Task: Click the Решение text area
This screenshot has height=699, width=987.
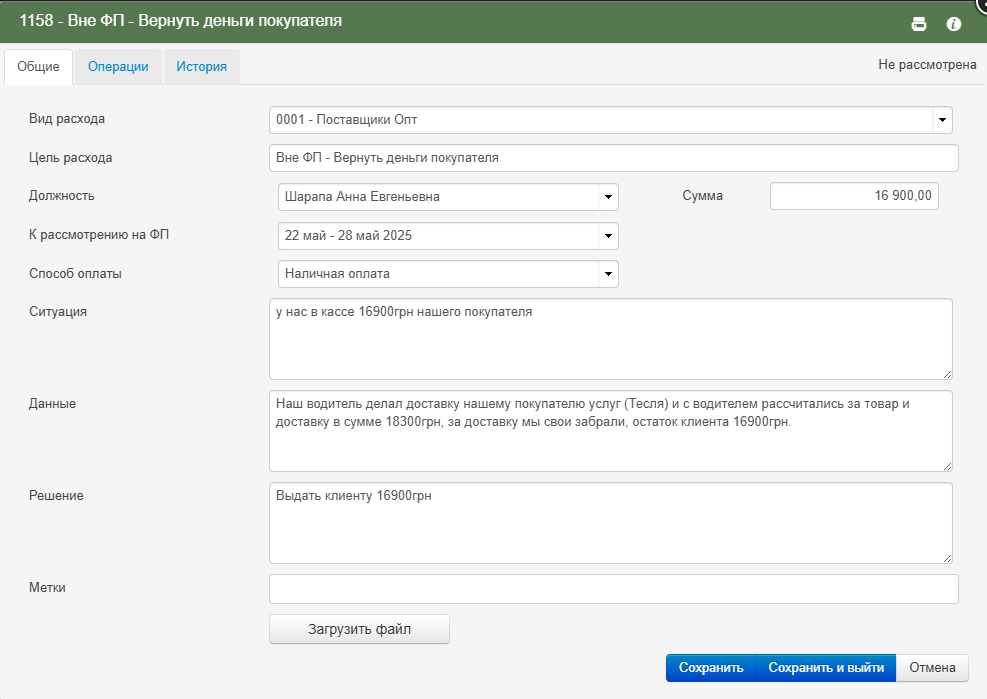Action: [611, 523]
